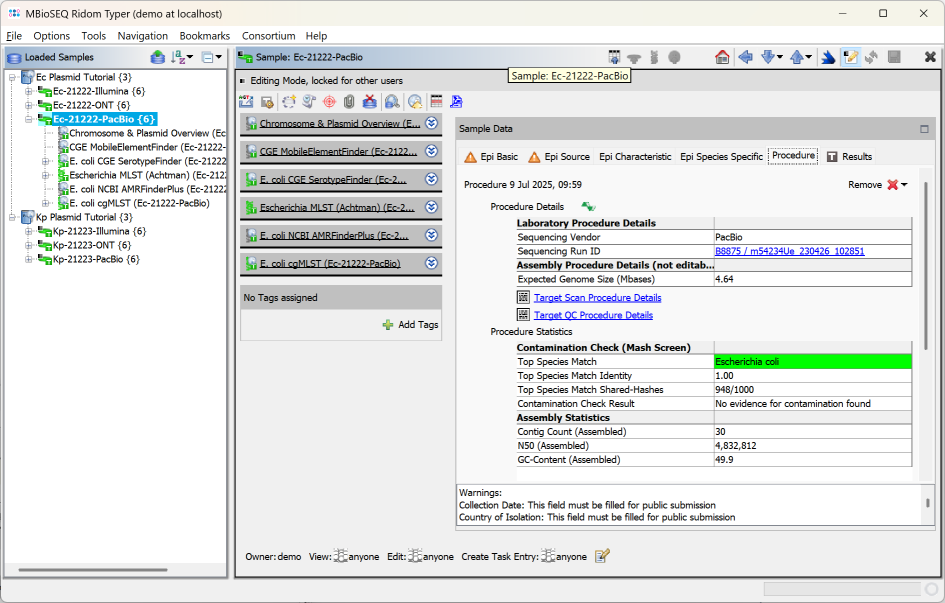945x603 pixels.
Task: Collapse the Ec Plasmid Tutorial tree node
Action: click(x=12, y=77)
